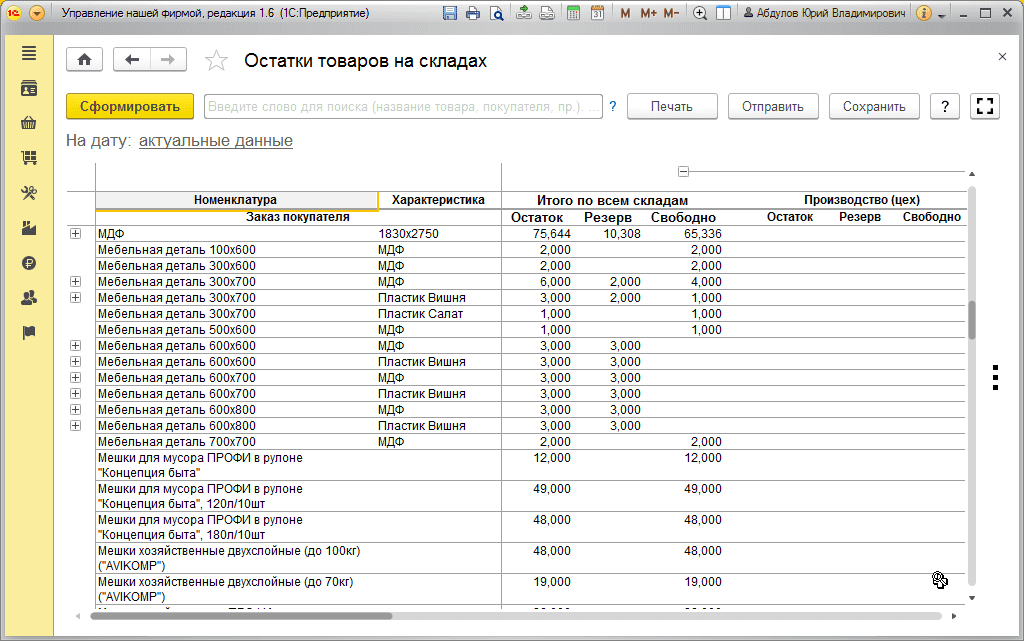The height and width of the screenshot is (641, 1024).
Task: Click the zoom magnifier icon
Action: pos(700,14)
